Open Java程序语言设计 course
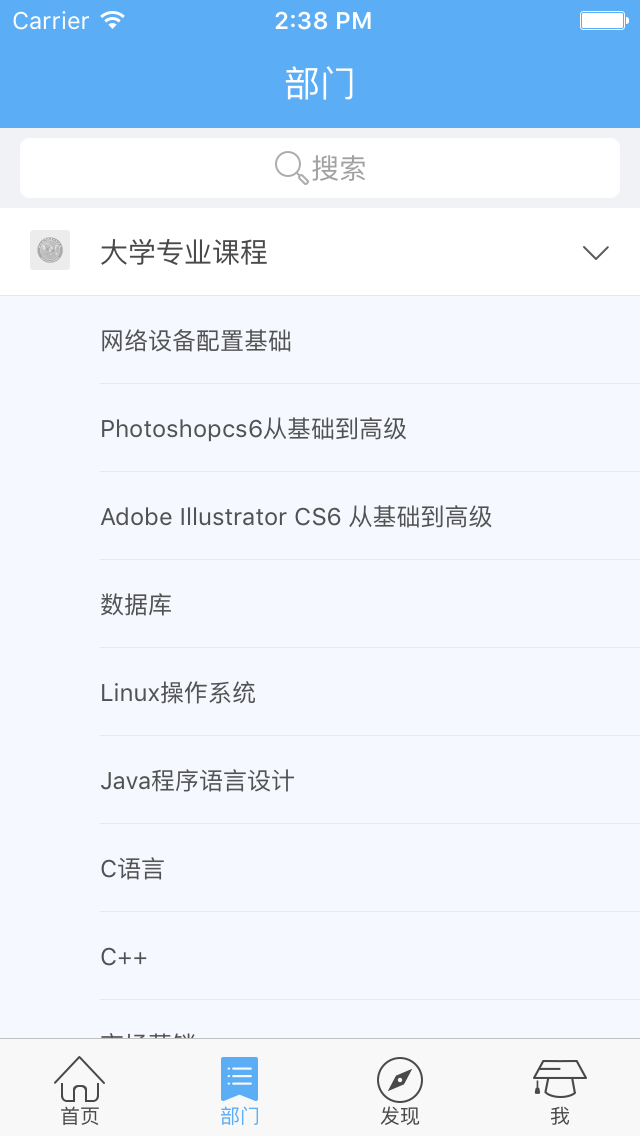The width and height of the screenshot is (640, 1136). point(197,781)
